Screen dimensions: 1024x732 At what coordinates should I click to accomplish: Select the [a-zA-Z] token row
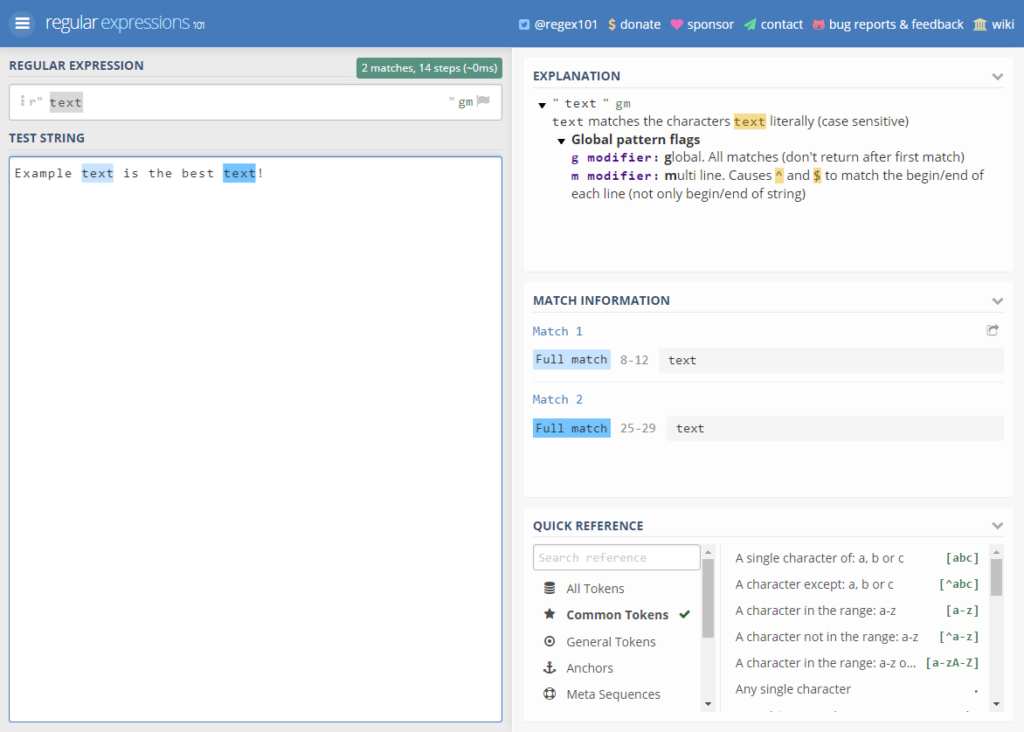[857, 662]
